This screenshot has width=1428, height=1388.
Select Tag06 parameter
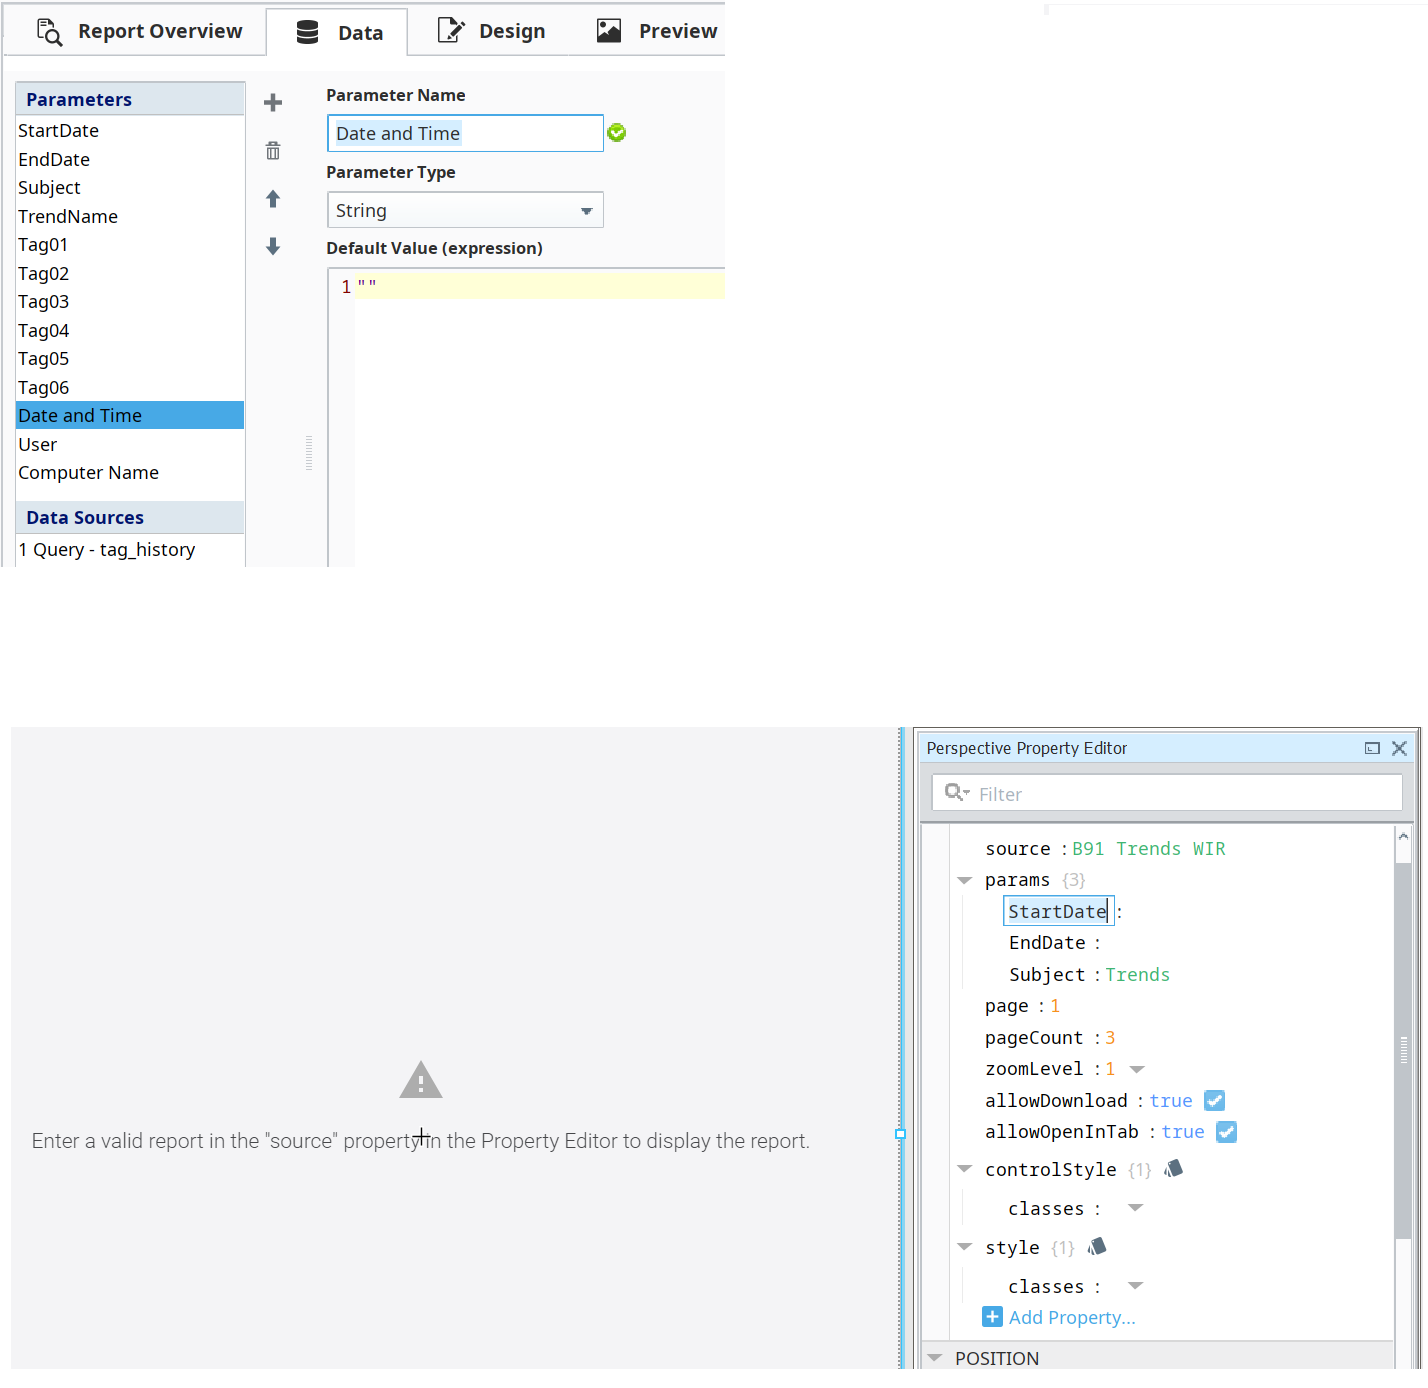point(130,388)
